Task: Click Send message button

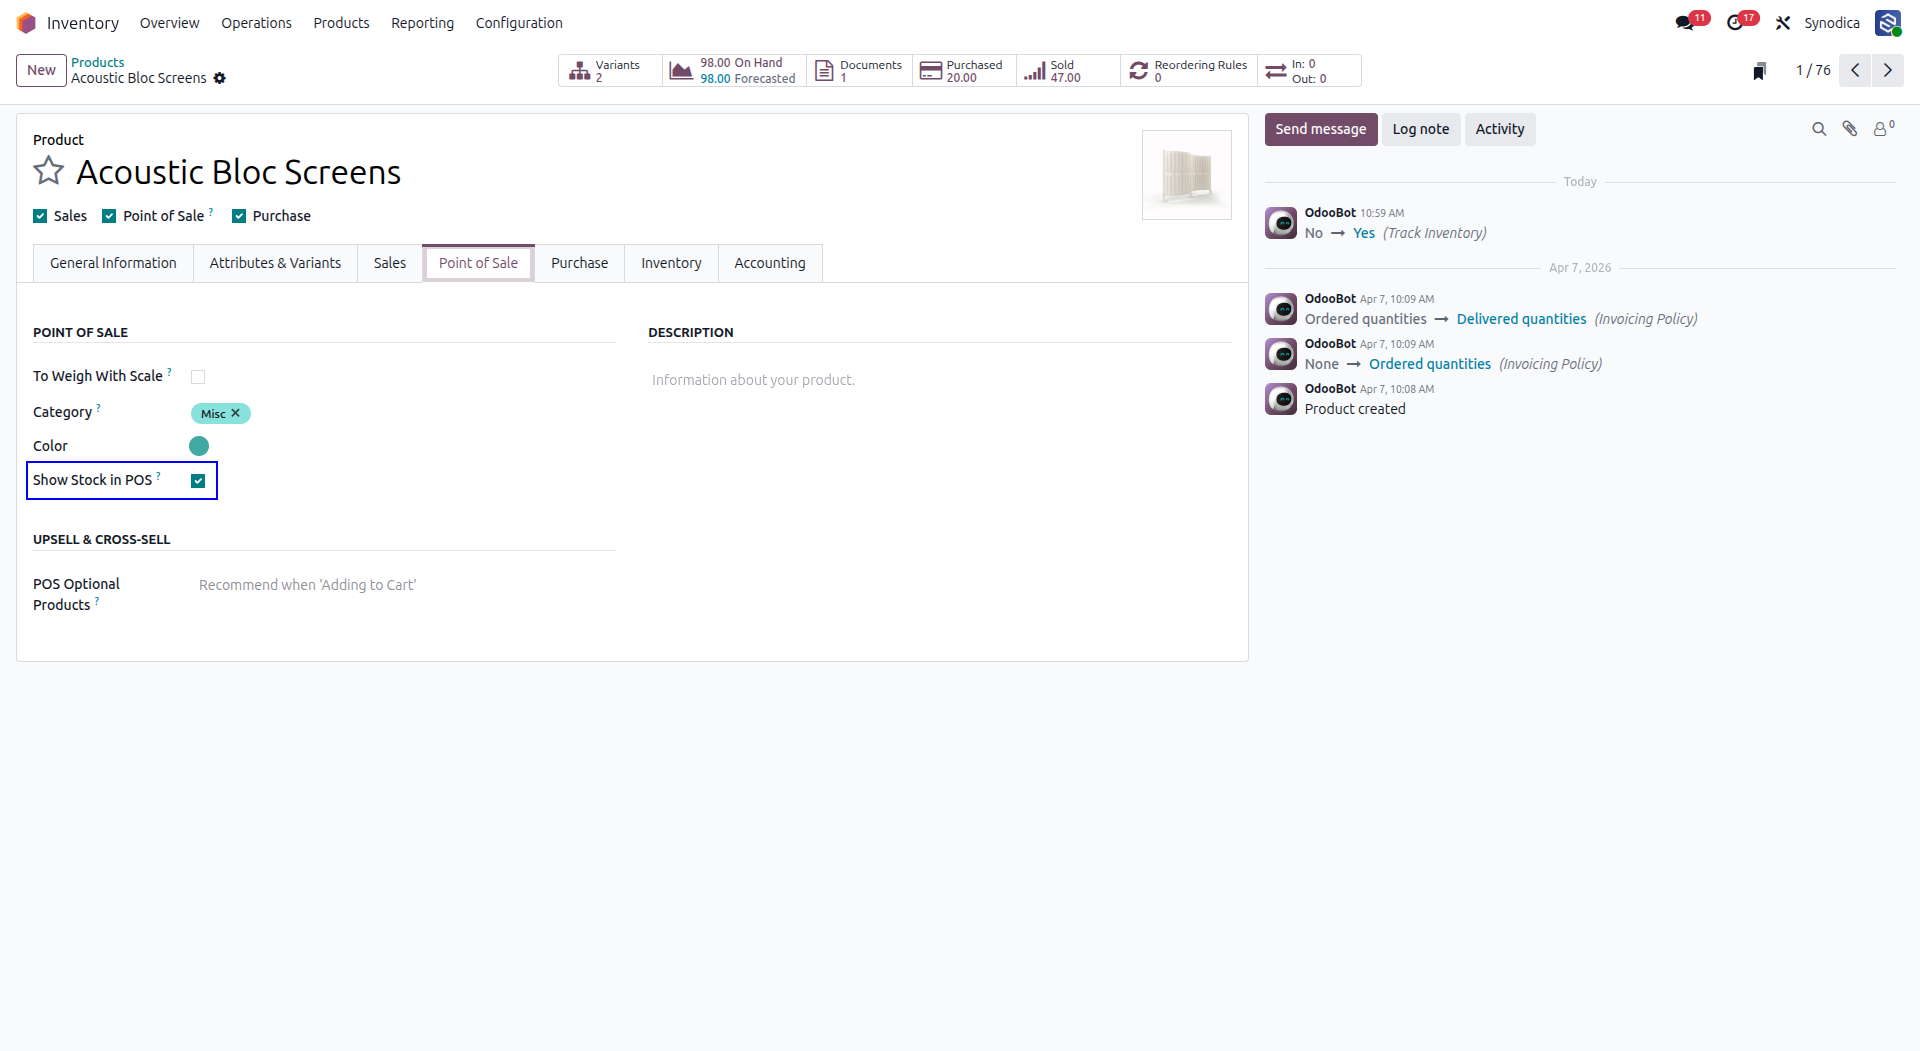Action: [1320, 129]
